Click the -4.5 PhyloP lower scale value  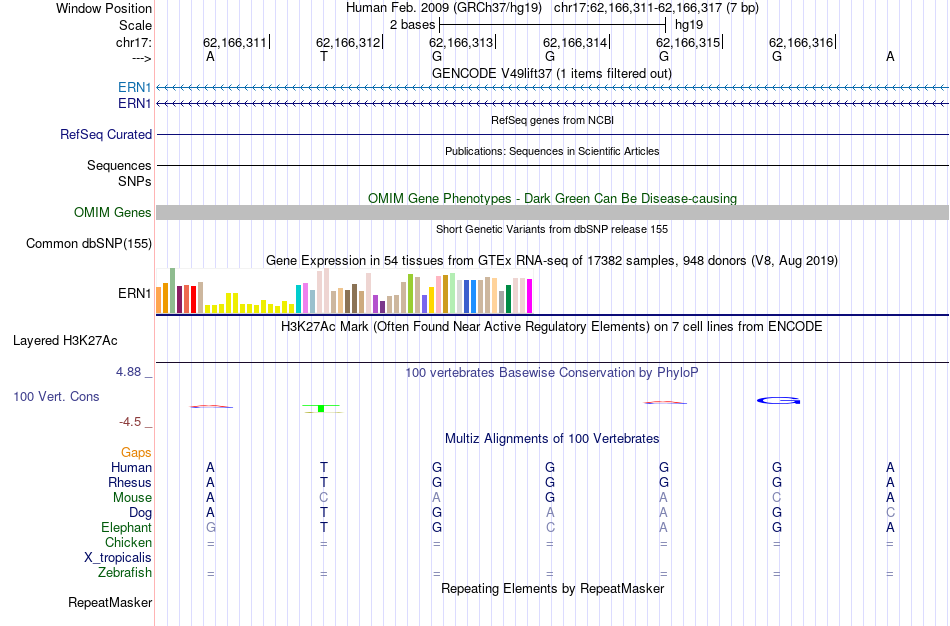point(130,422)
